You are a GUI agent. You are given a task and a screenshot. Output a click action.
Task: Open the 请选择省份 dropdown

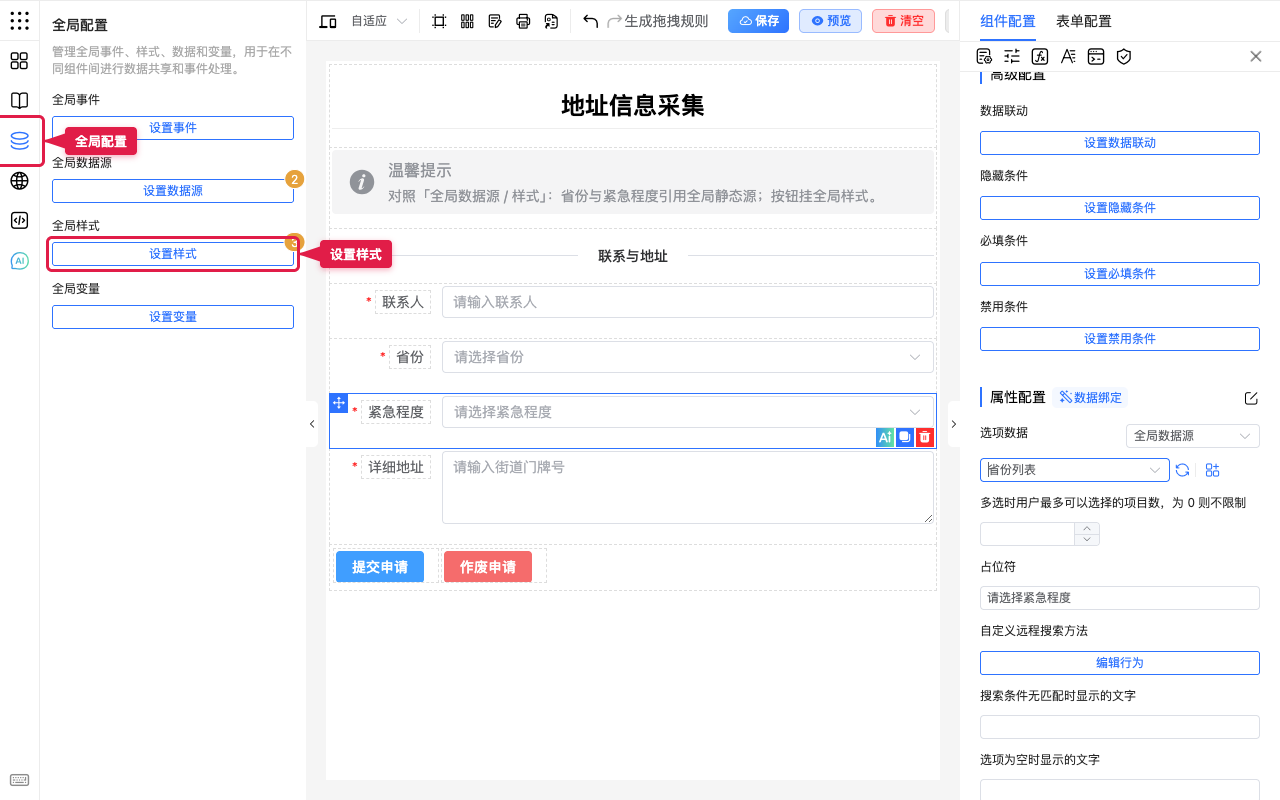pyautogui.click(x=688, y=357)
